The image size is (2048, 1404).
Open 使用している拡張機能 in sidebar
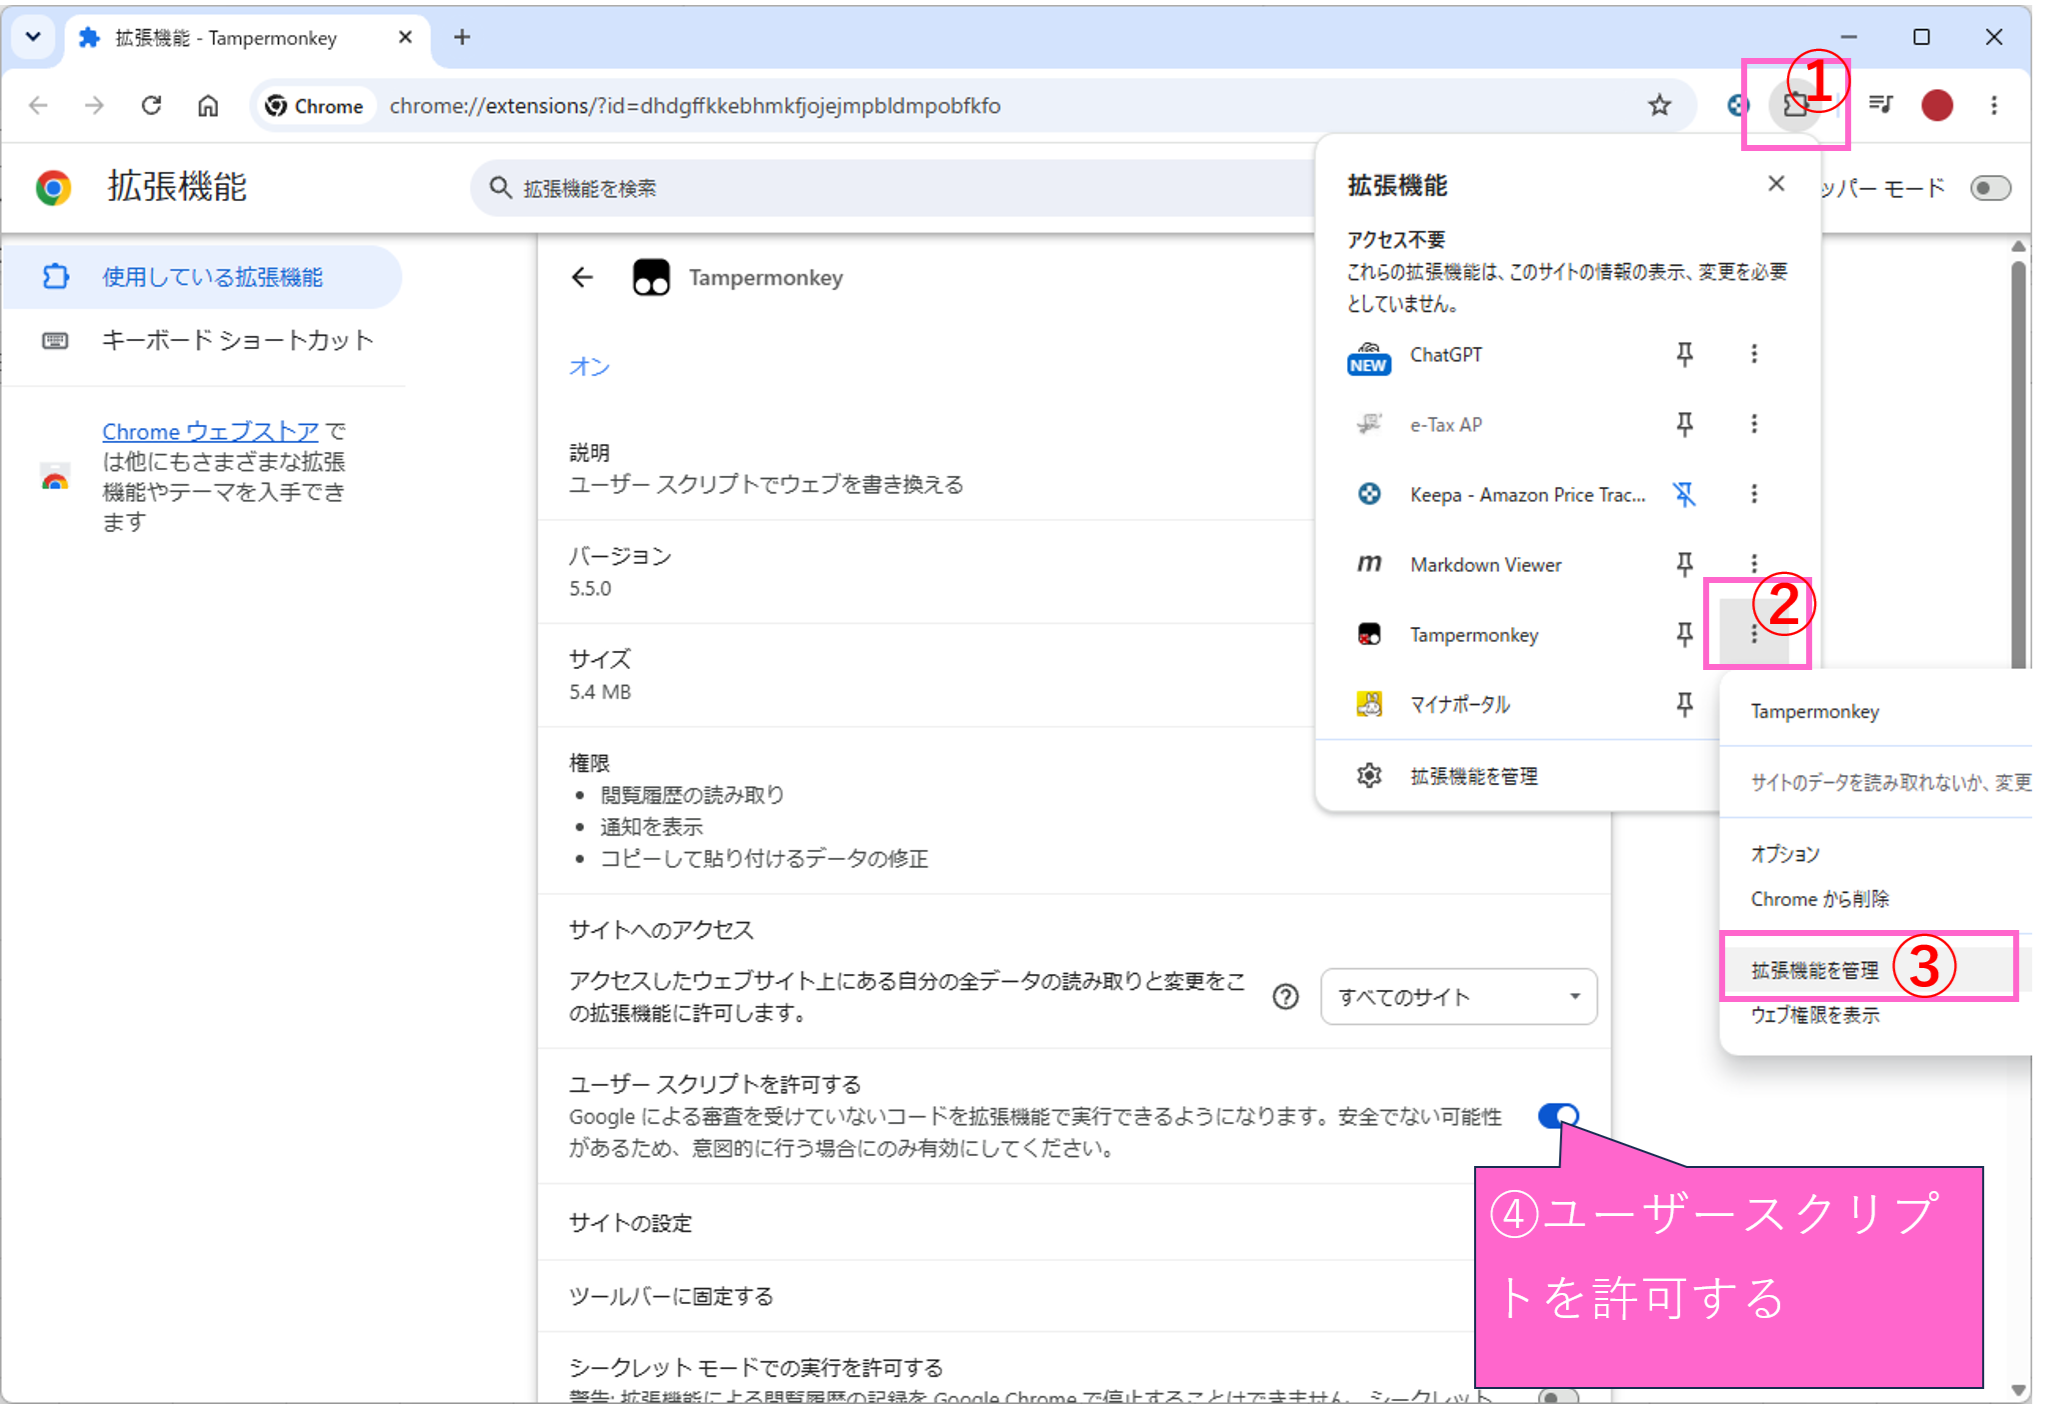point(203,277)
